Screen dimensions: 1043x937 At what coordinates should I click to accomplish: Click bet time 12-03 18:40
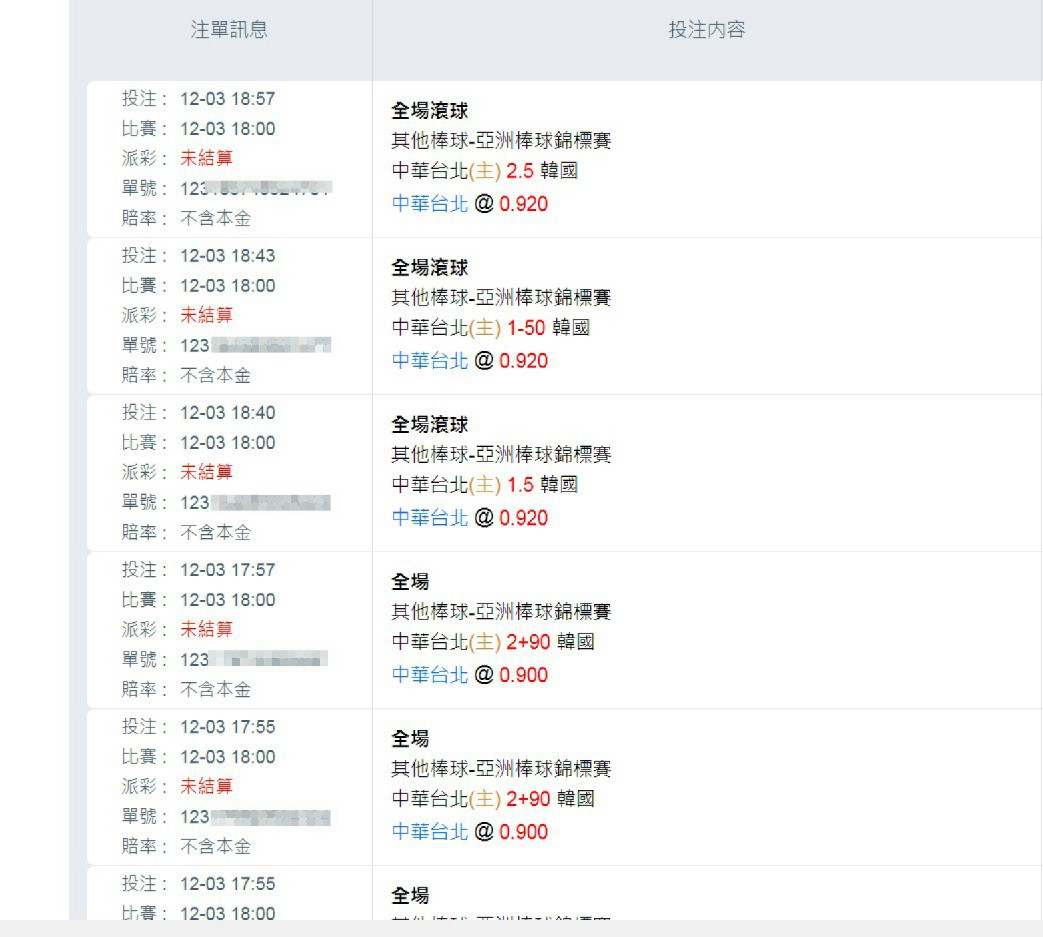[x=227, y=413]
